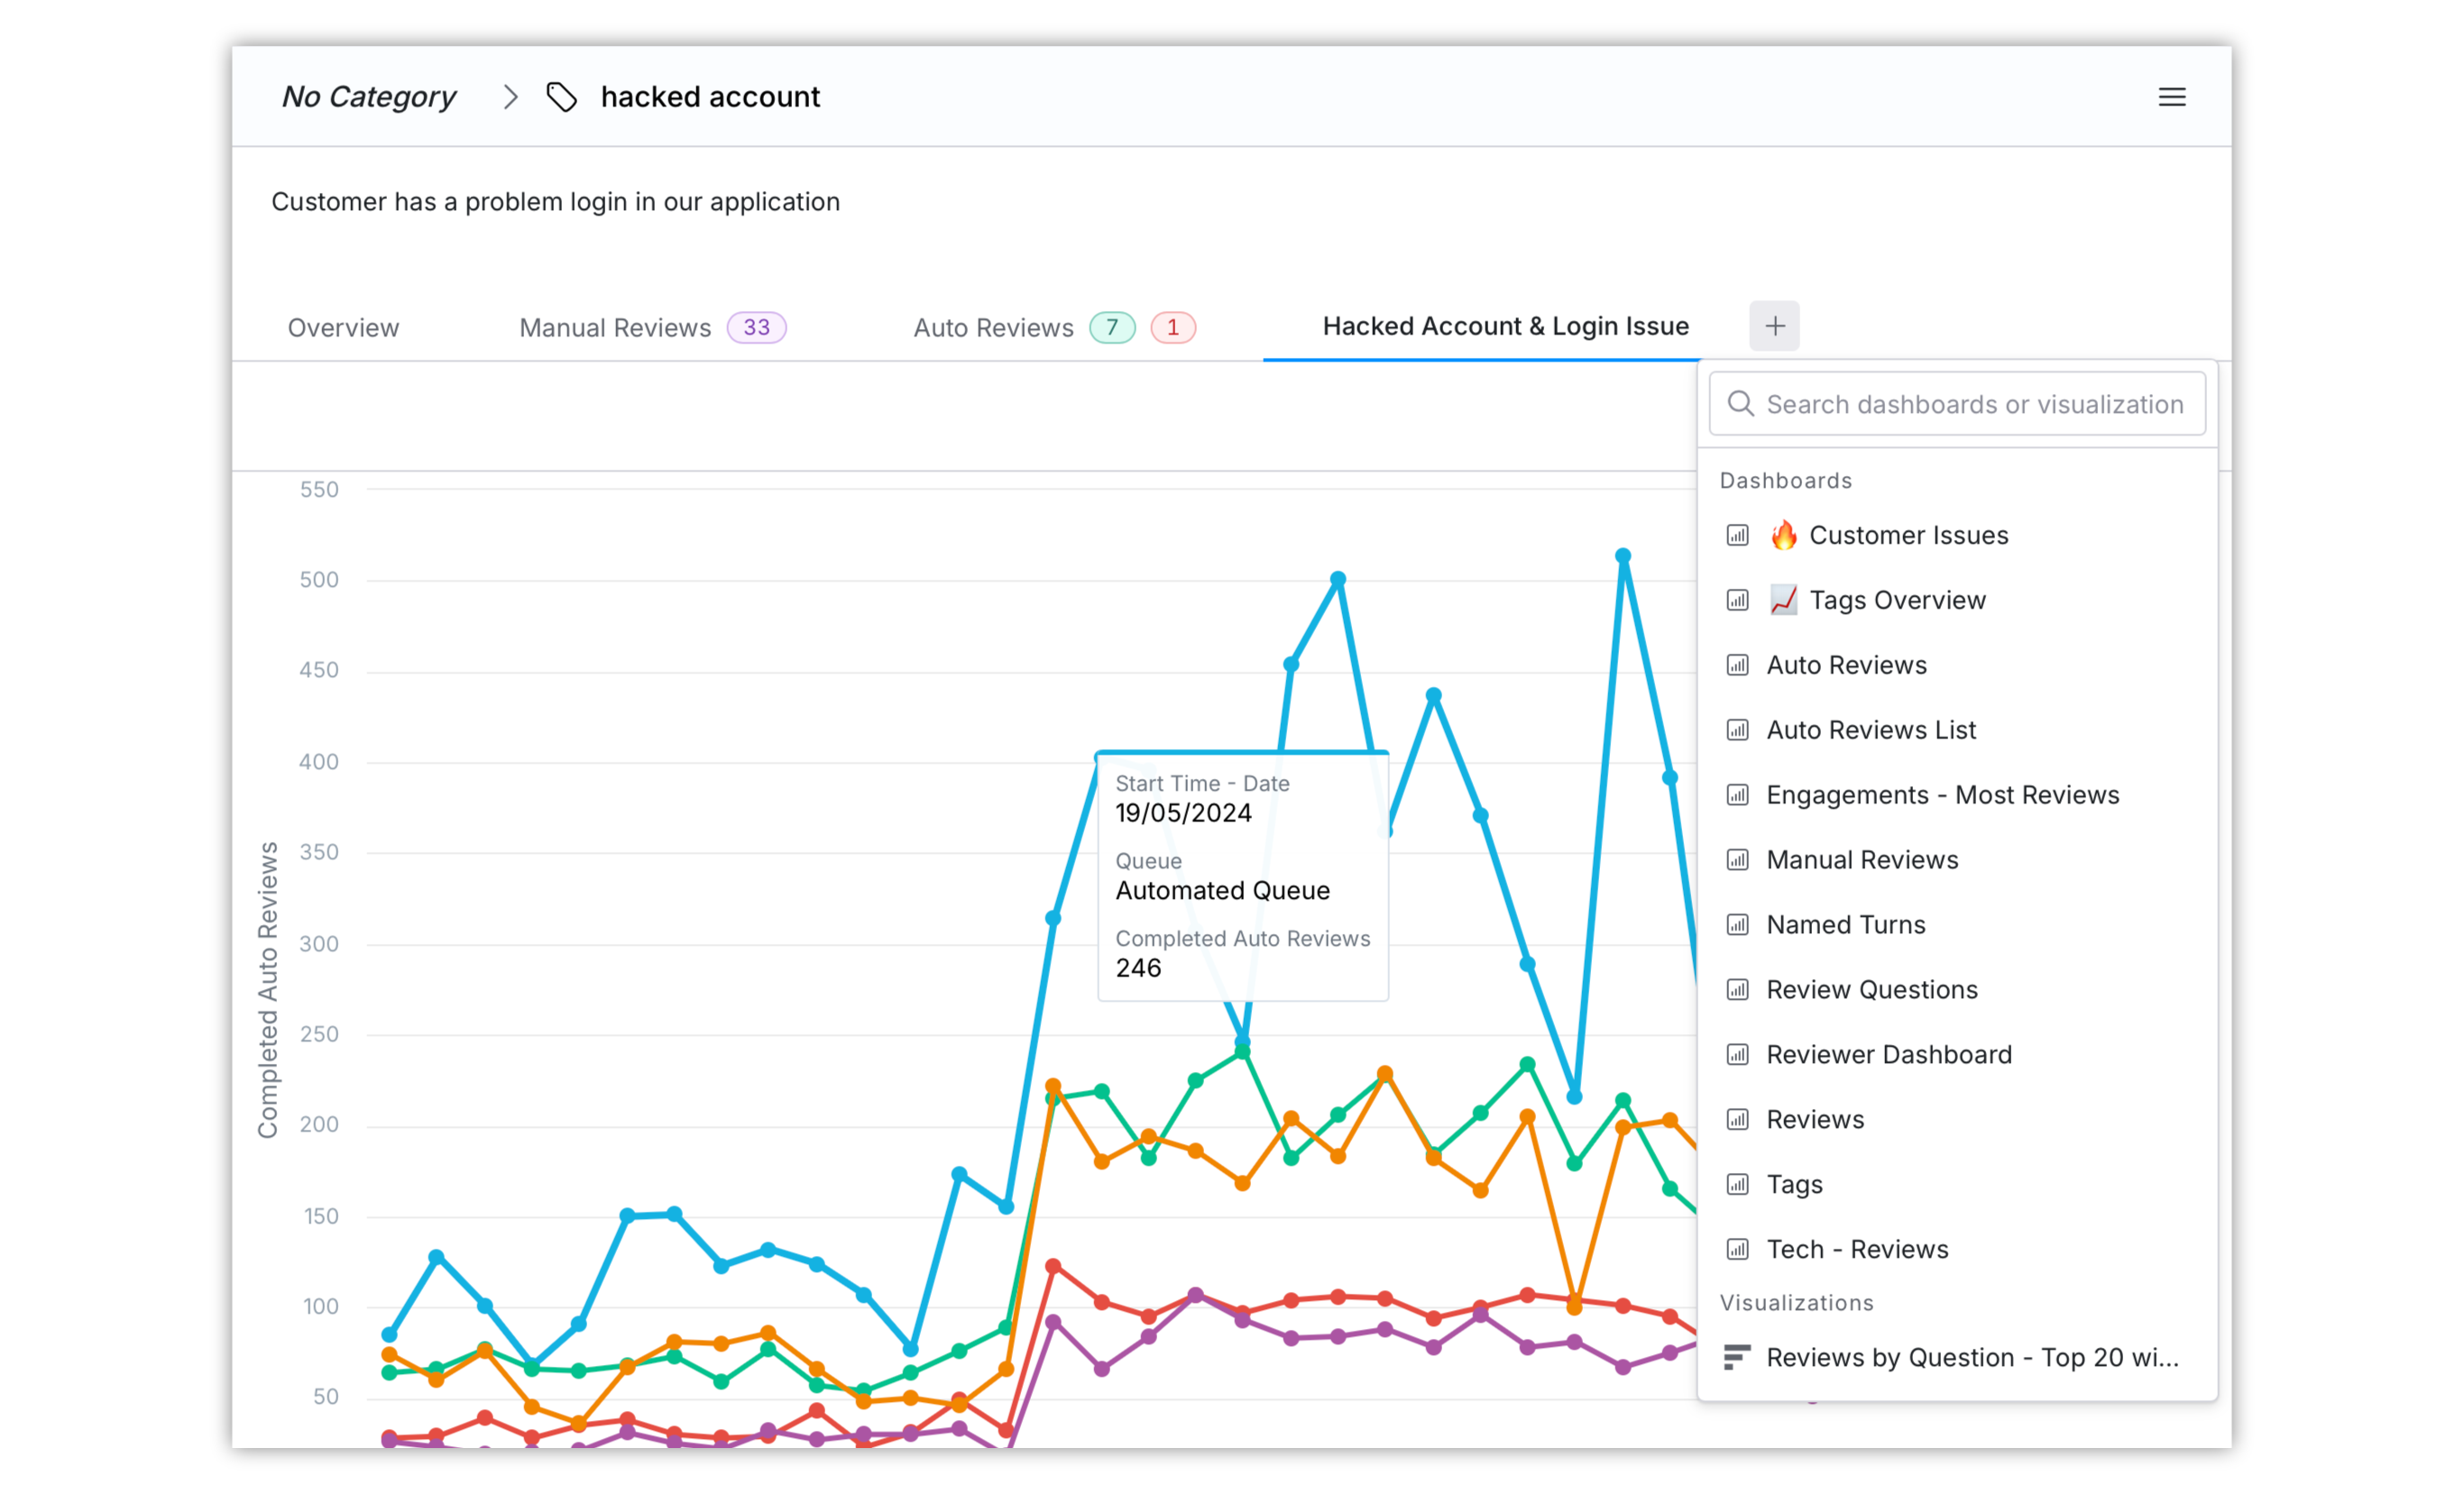Open the hamburger menu icon
The image size is (2464, 1494).
(2171, 97)
